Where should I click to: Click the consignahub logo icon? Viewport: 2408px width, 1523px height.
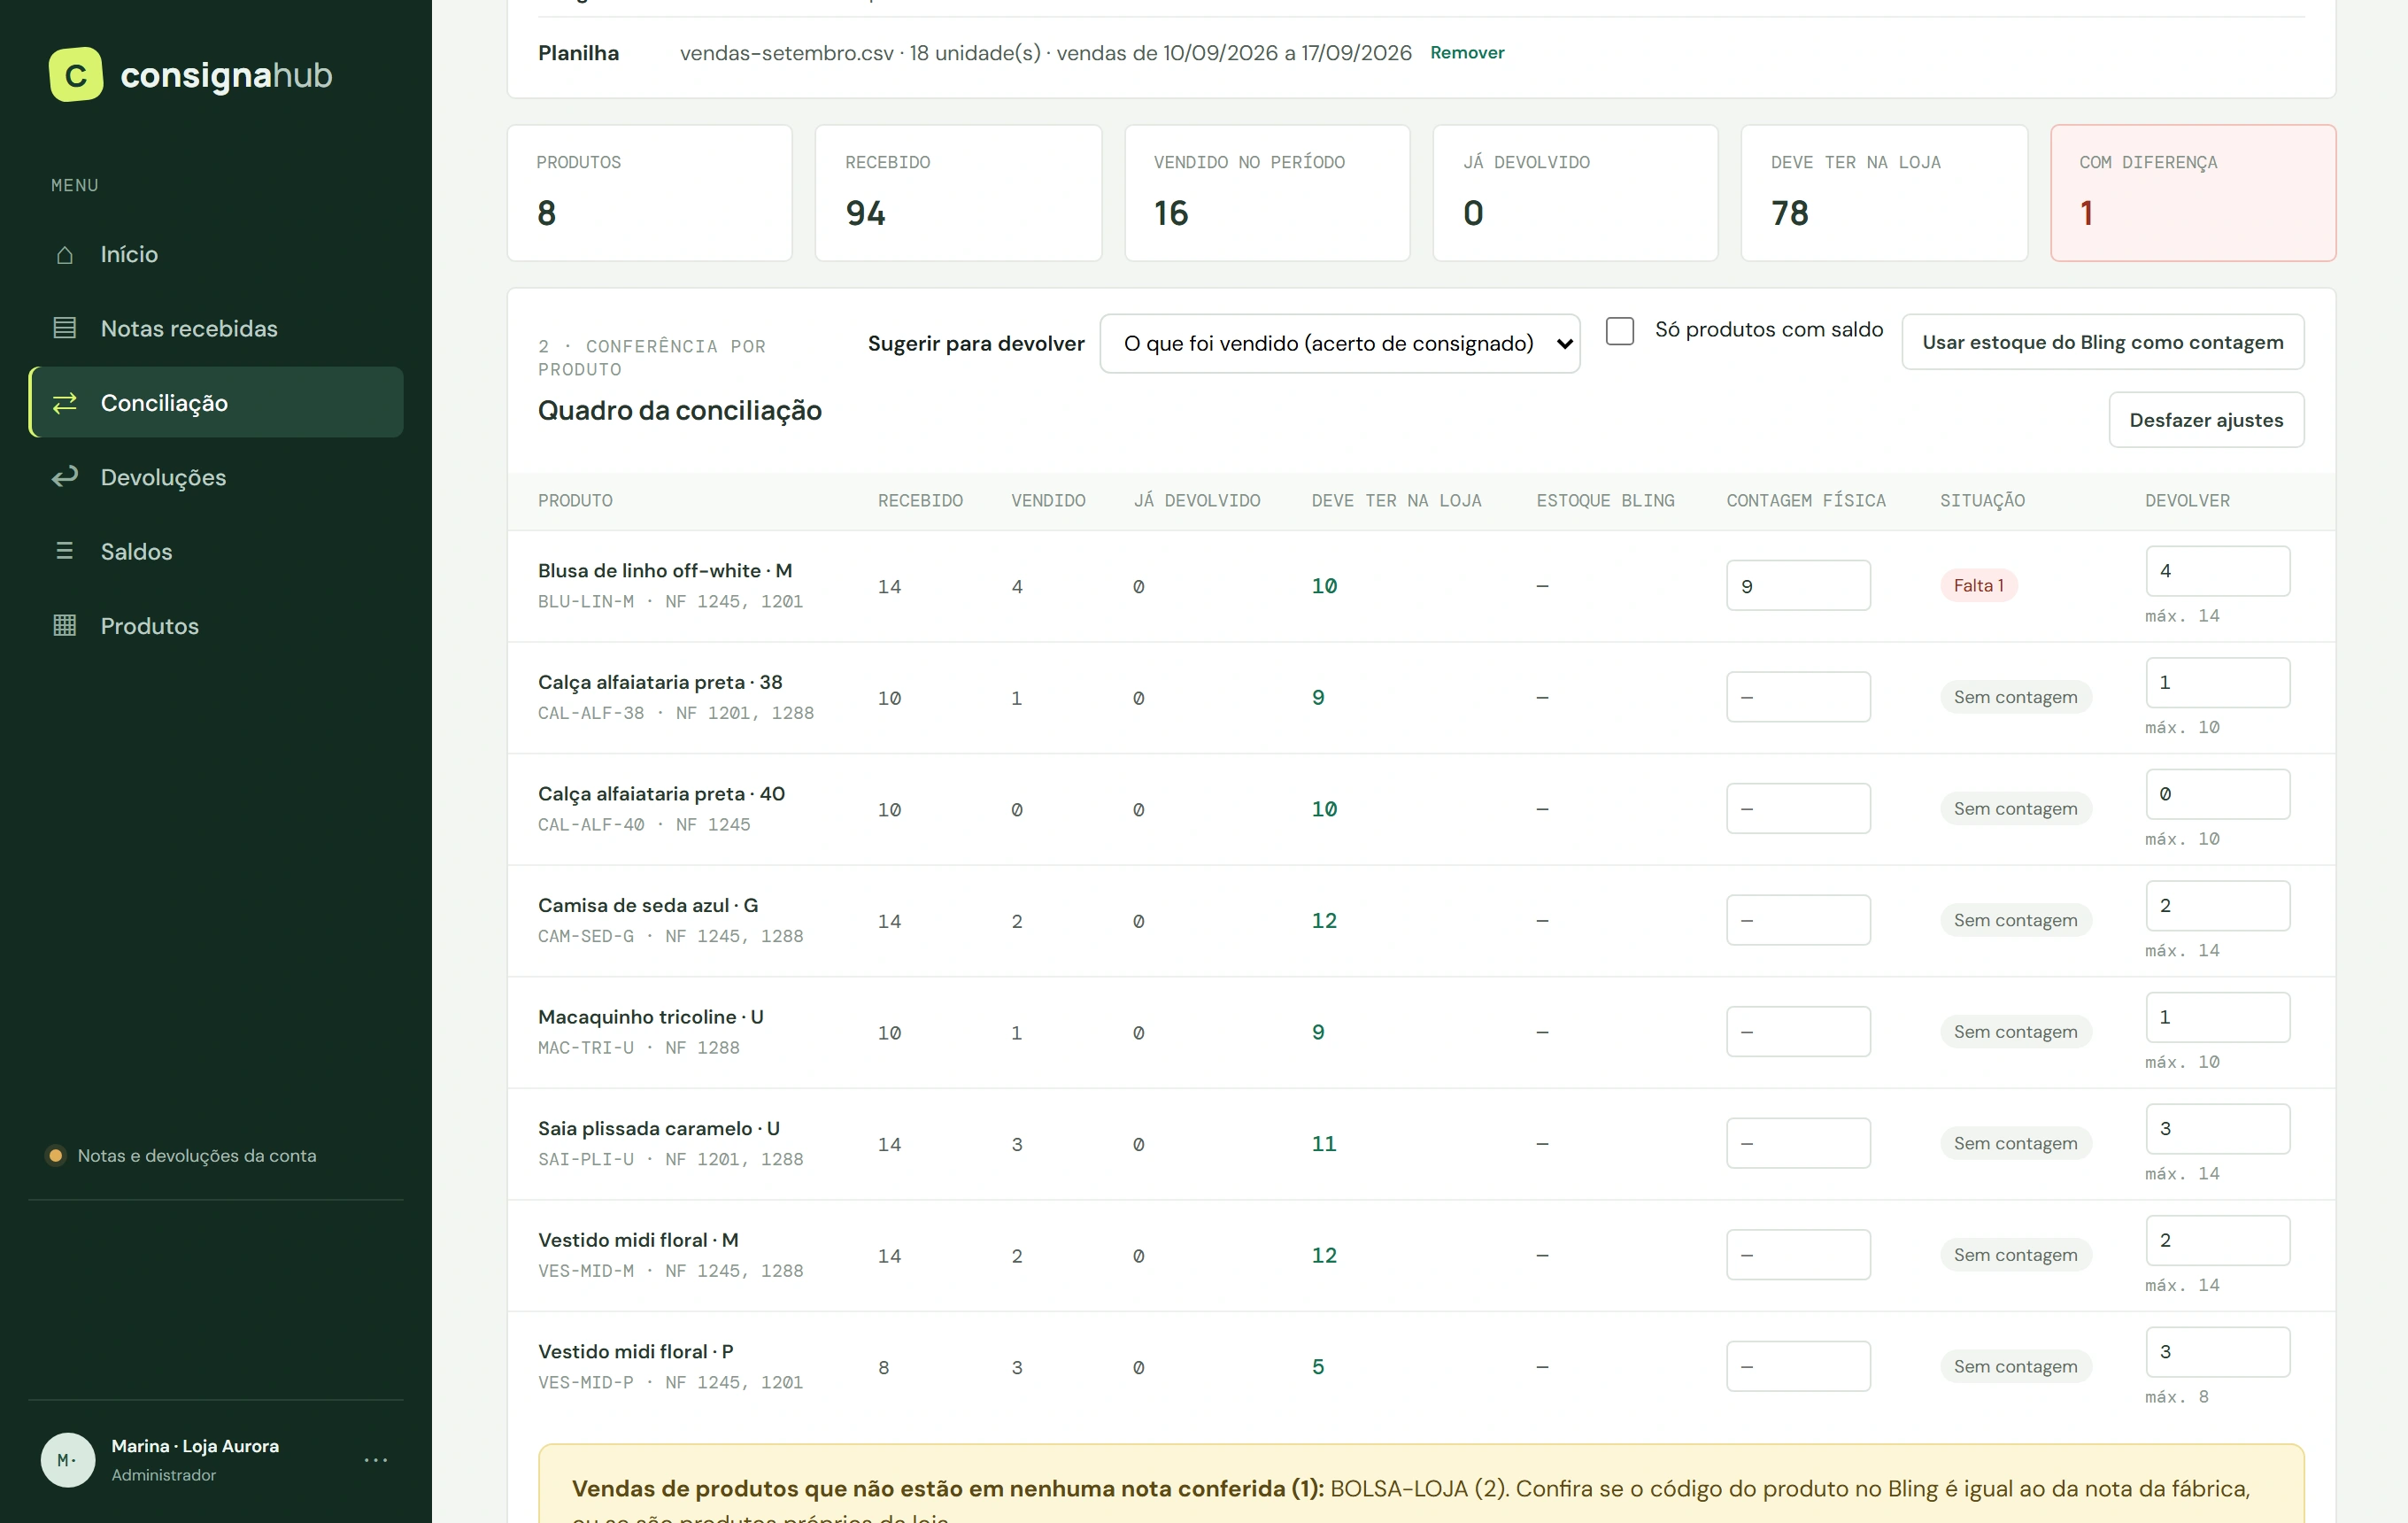[76, 75]
